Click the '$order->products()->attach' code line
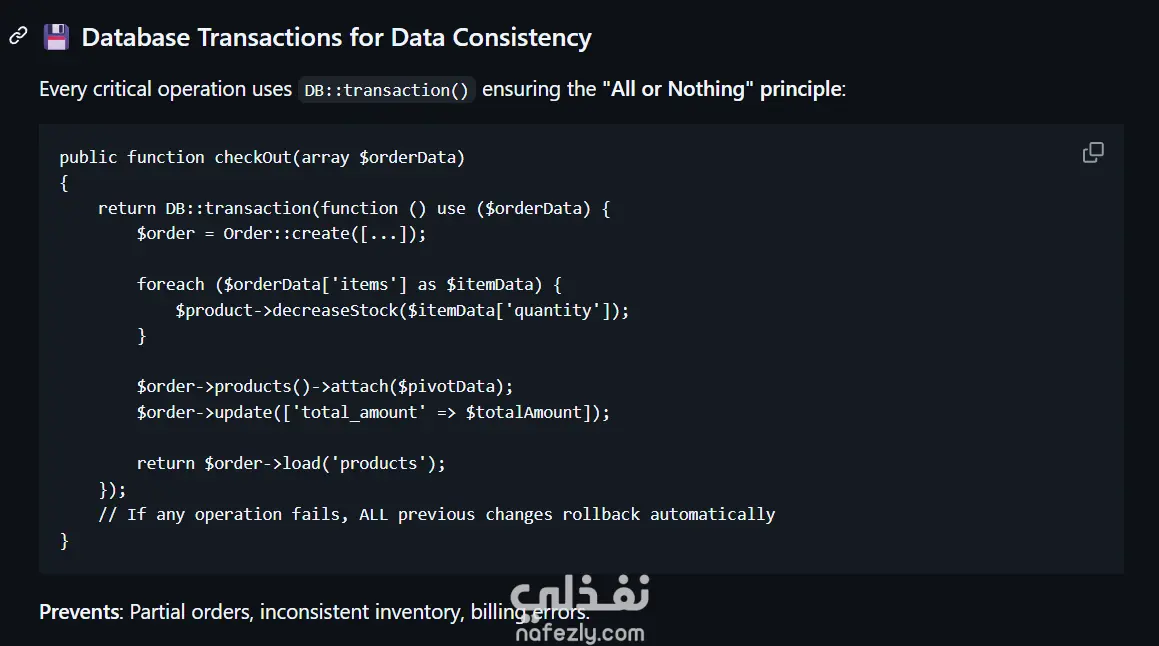This screenshot has height=646, width=1159. [x=324, y=386]
